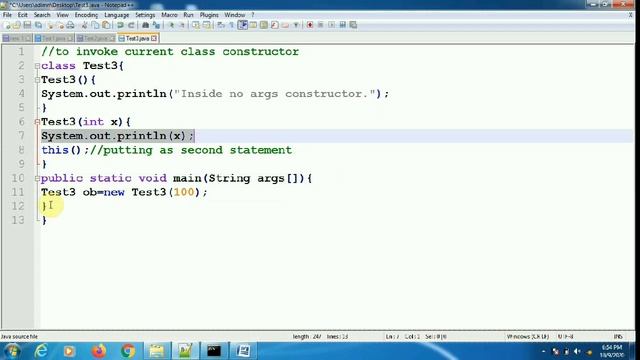
Task: Open the File menu
Action: (x=7, y=15)
